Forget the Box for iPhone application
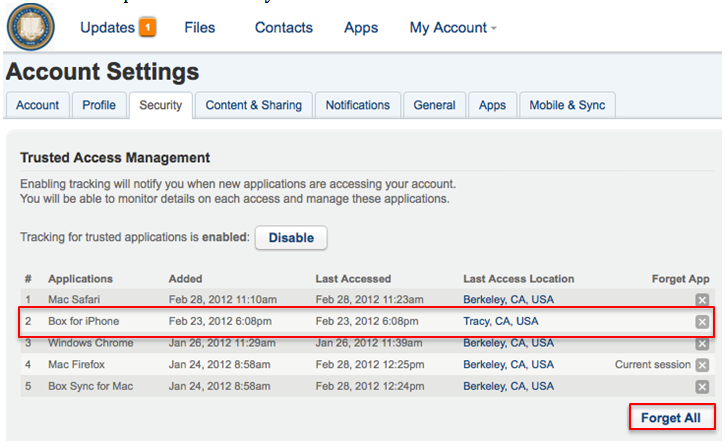Viewport: 727px width, 444px height. coord(702,322)
